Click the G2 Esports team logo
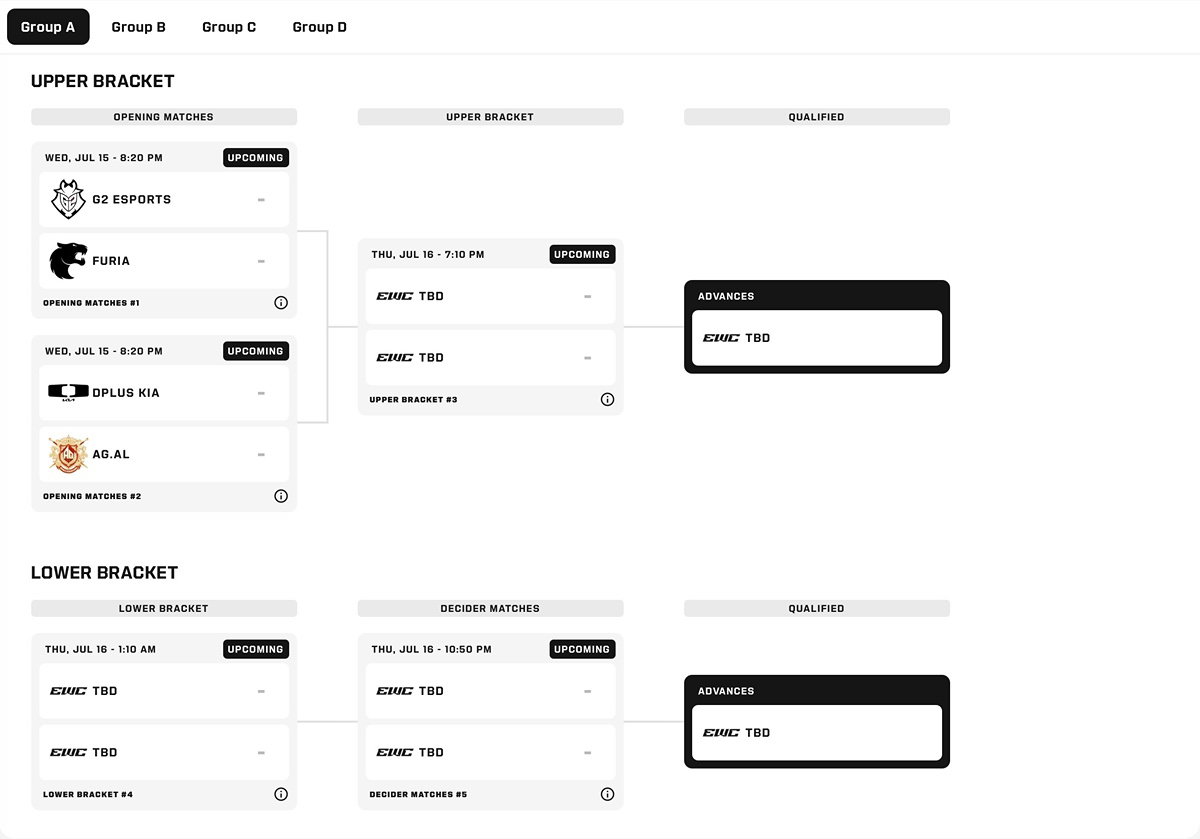 pyautogui.click(x=68, y=199)
